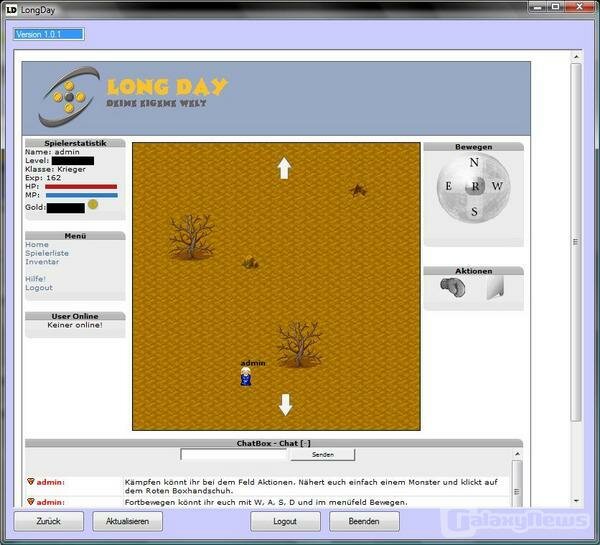Close the LongDay window
Viewport: 600px width, 545px height.
(x=579, y=7)
